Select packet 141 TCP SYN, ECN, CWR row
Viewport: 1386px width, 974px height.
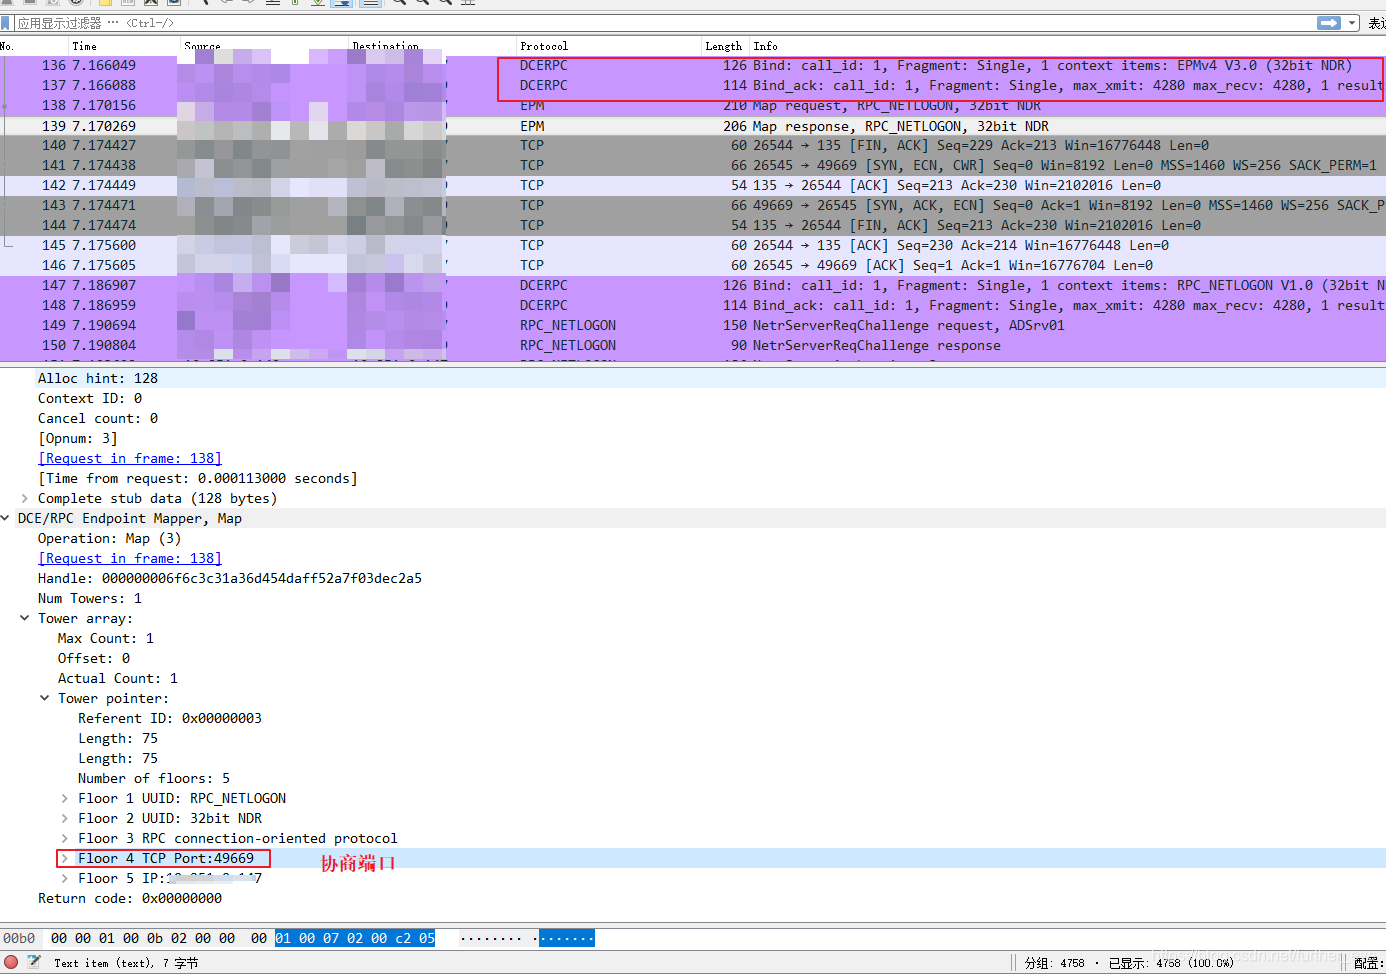(x=693, y=165)
